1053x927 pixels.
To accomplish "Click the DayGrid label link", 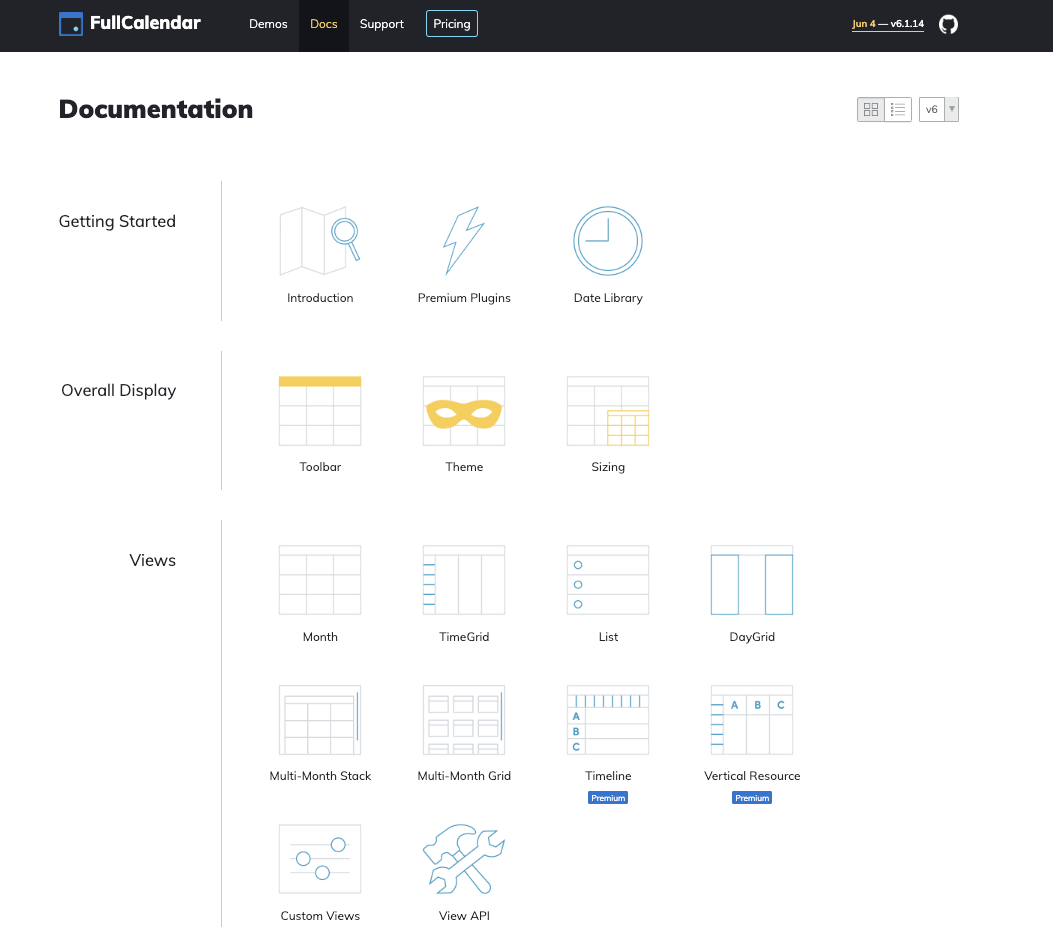I will tap(751, 637).
